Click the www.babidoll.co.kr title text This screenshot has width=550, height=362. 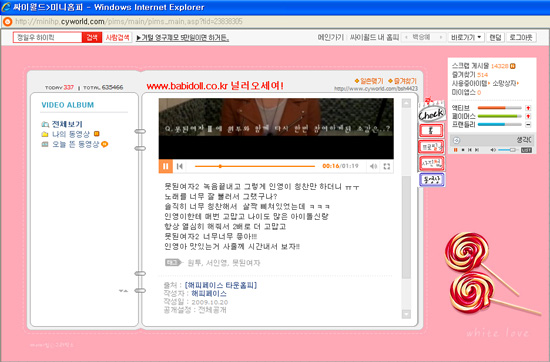pos(215,86)
